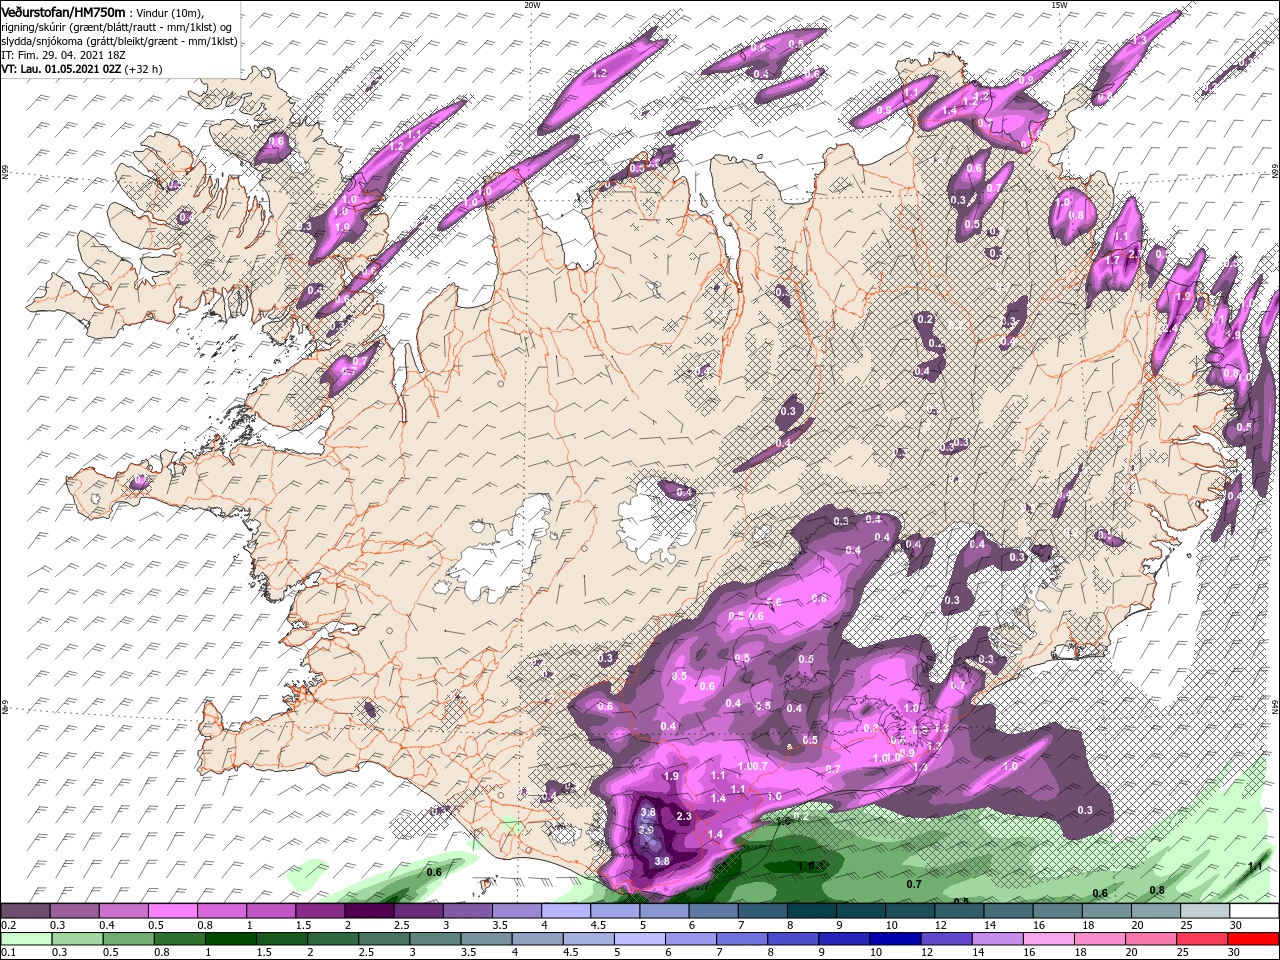This screenshot has width=1280, height=960.
Task: Select the 'Vindur (10m),' label
Action: click(x=170, y=12)
